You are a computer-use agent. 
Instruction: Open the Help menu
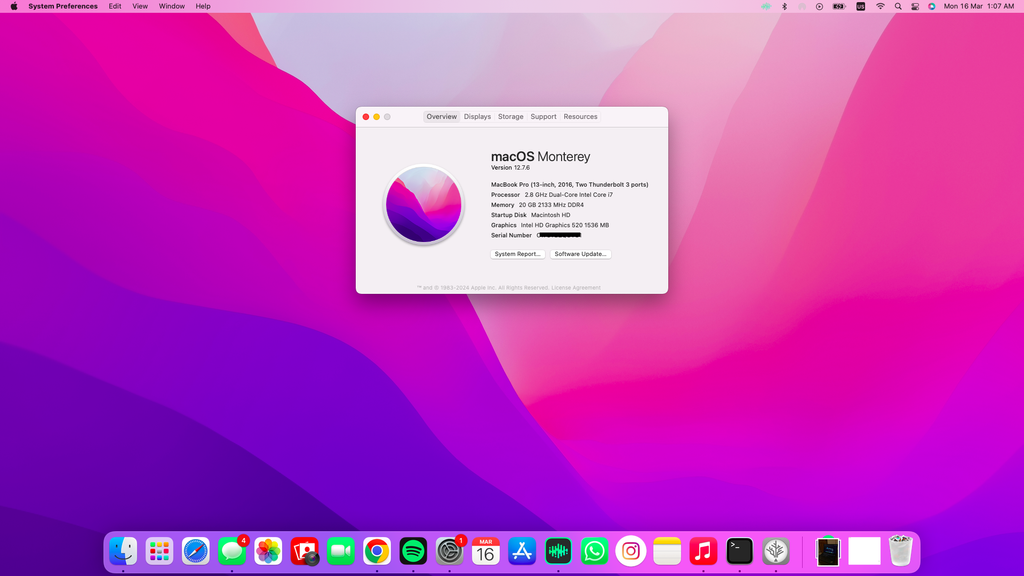(x=203, y=6)
